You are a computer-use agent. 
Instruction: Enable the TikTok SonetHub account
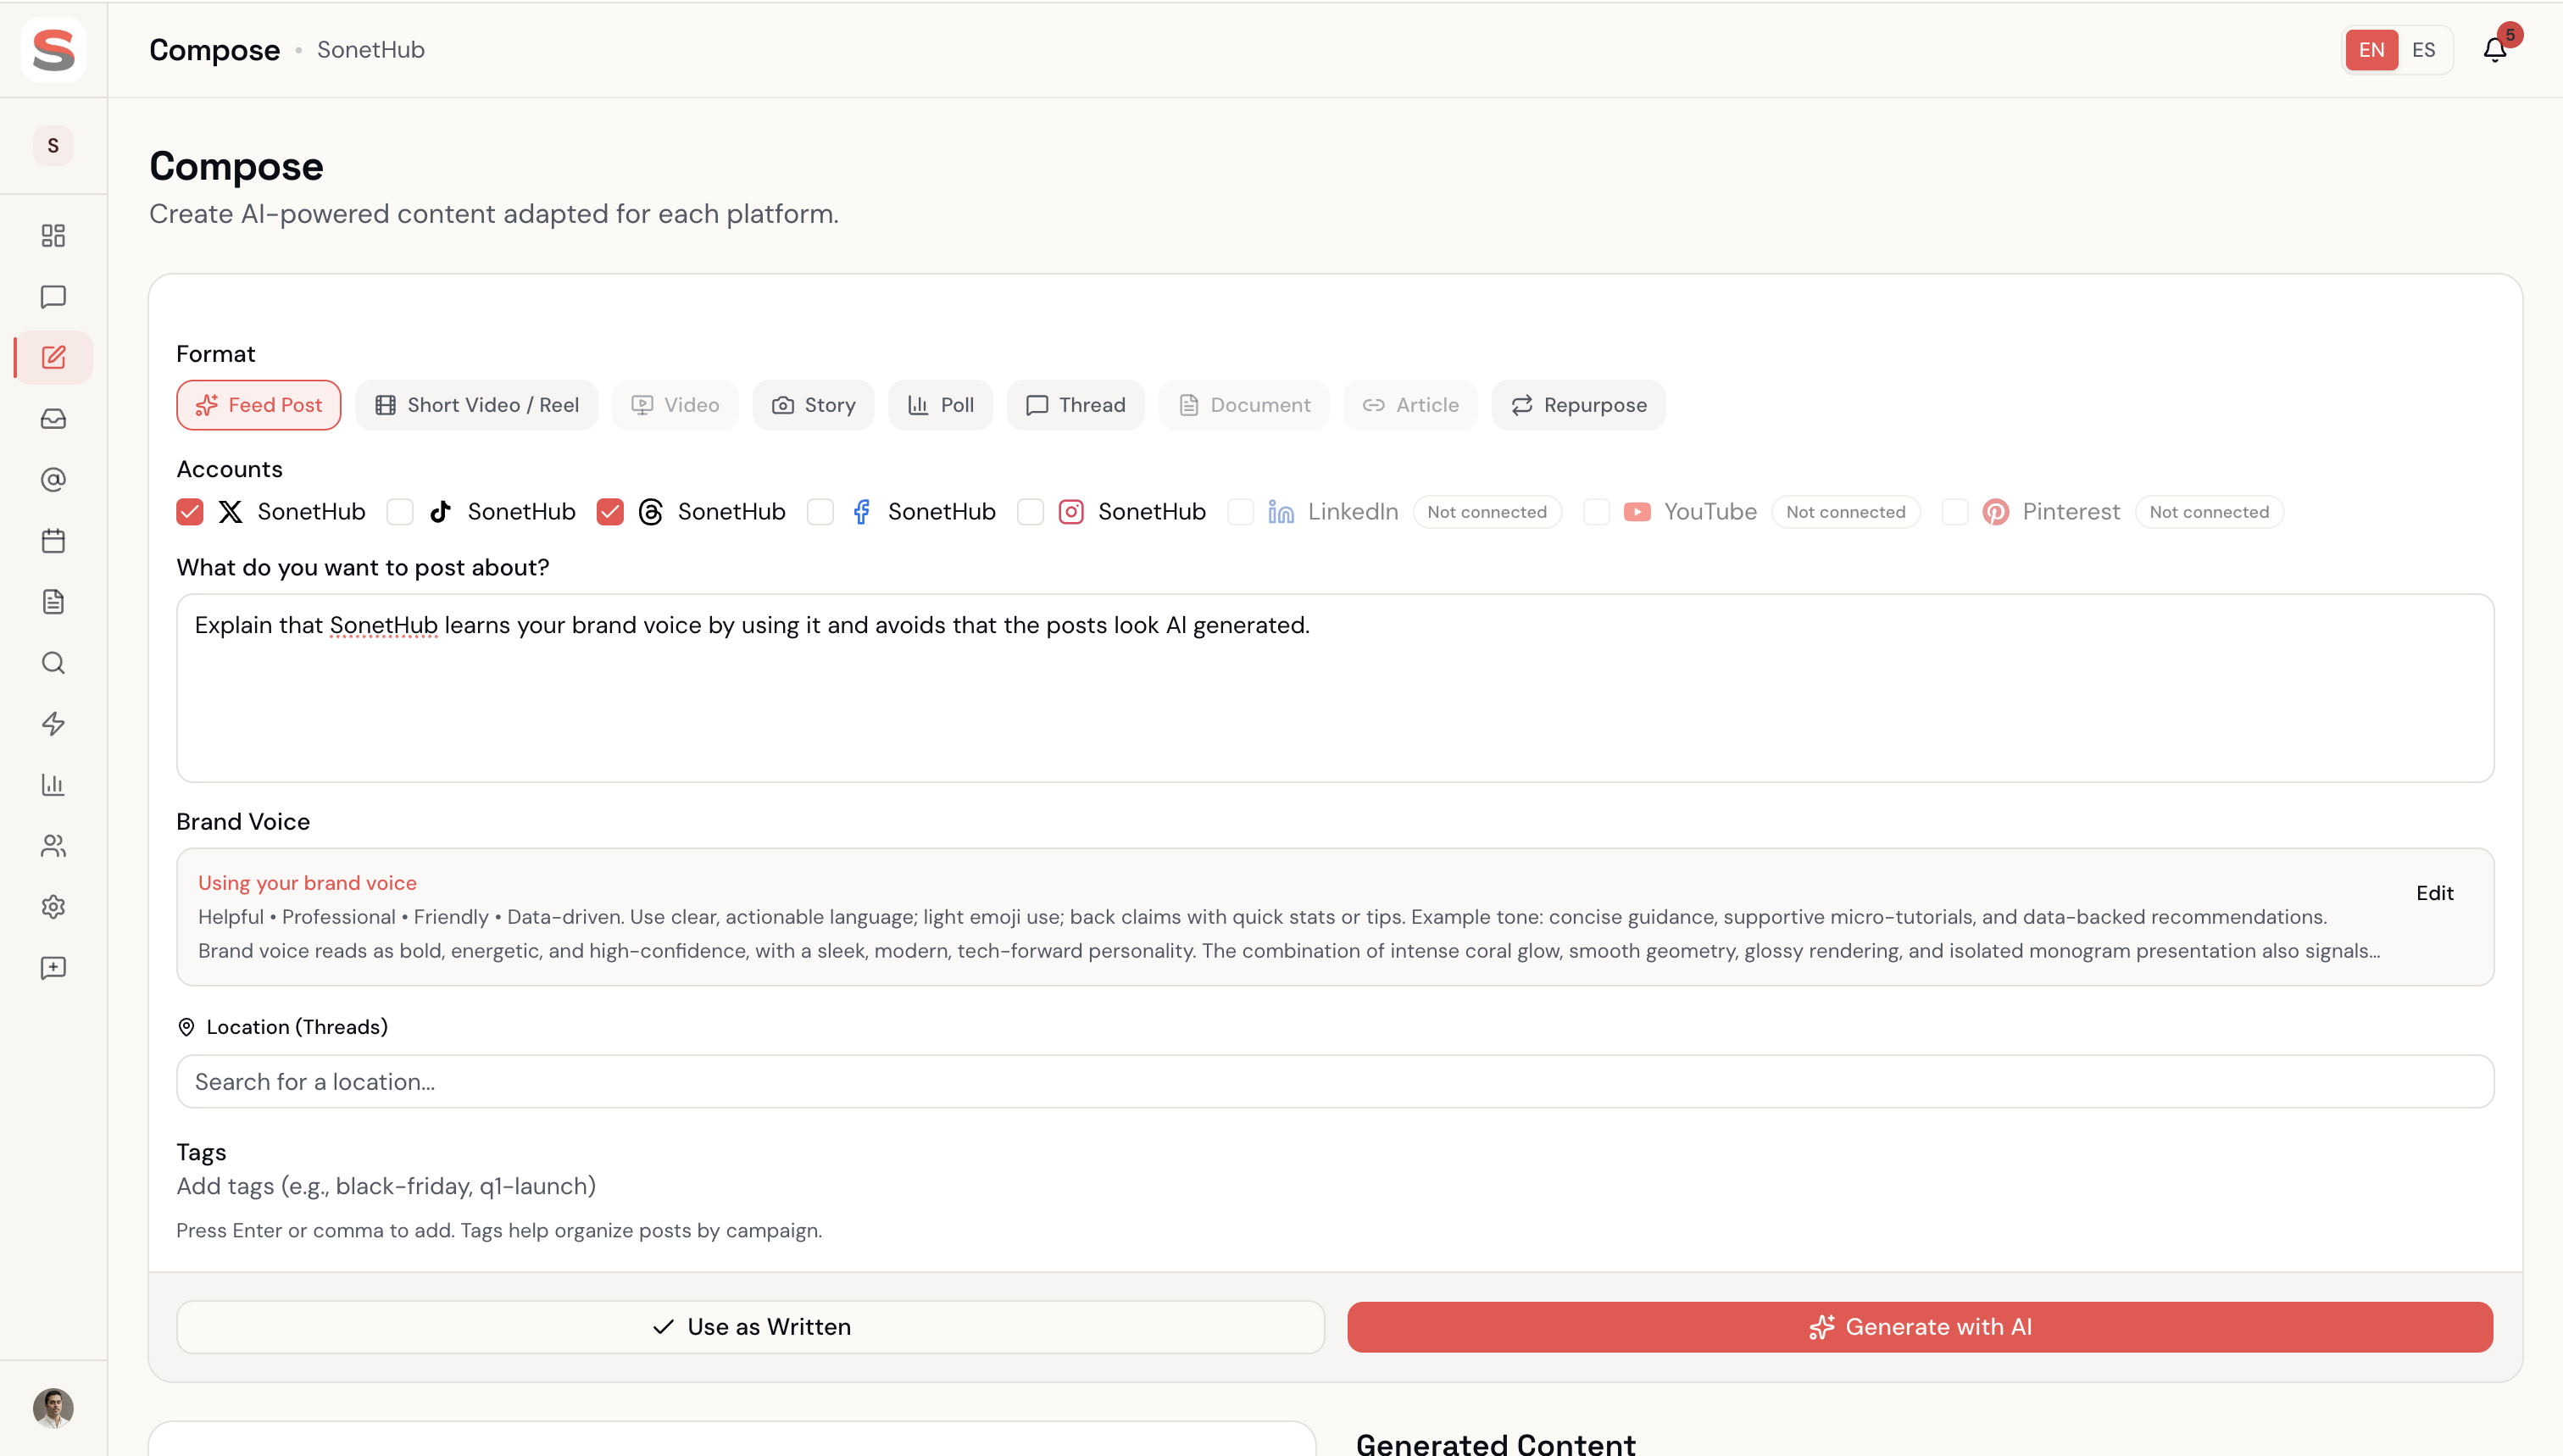[x=400, y=511]
